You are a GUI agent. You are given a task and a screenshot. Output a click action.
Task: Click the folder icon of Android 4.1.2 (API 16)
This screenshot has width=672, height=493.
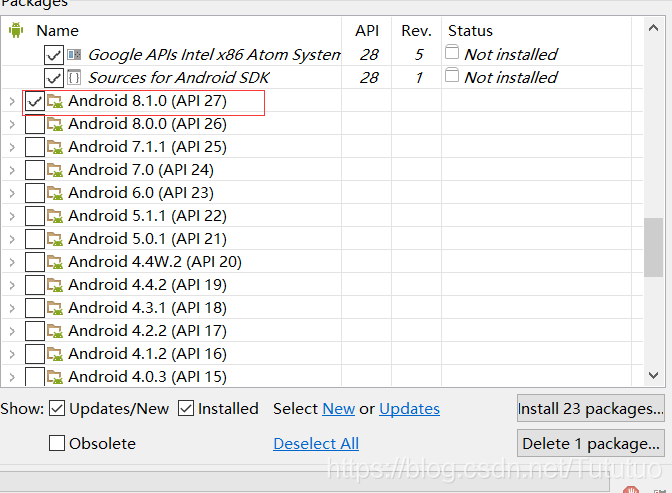[x=55, y=354]
